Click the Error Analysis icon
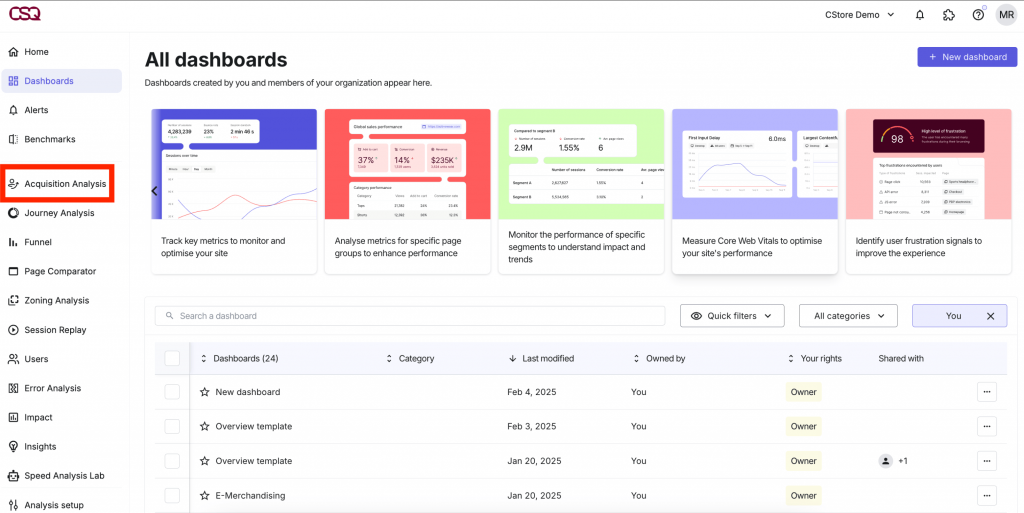The height and width of the screenshot is (513, 1024). (x=13, y=388)
